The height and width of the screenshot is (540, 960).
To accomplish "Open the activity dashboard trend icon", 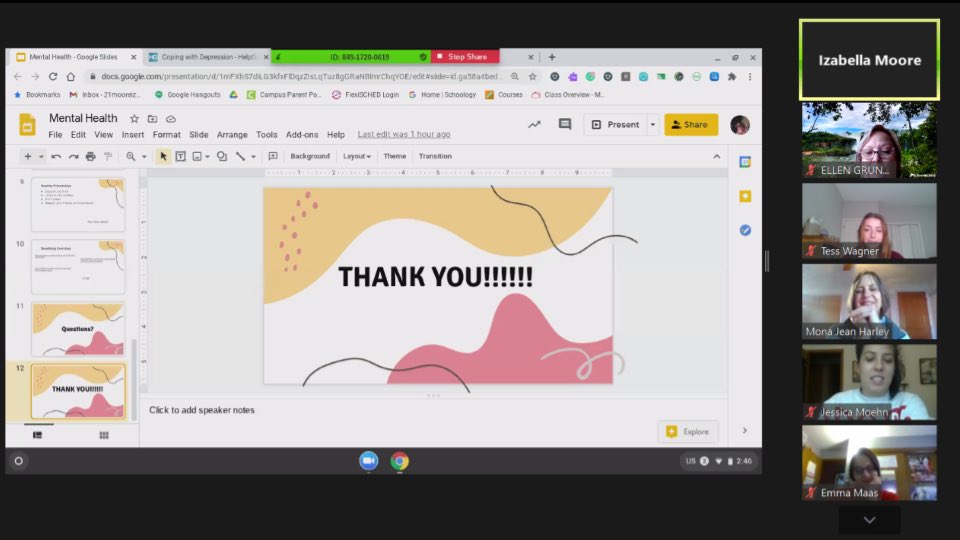I will tap(534, 124).
